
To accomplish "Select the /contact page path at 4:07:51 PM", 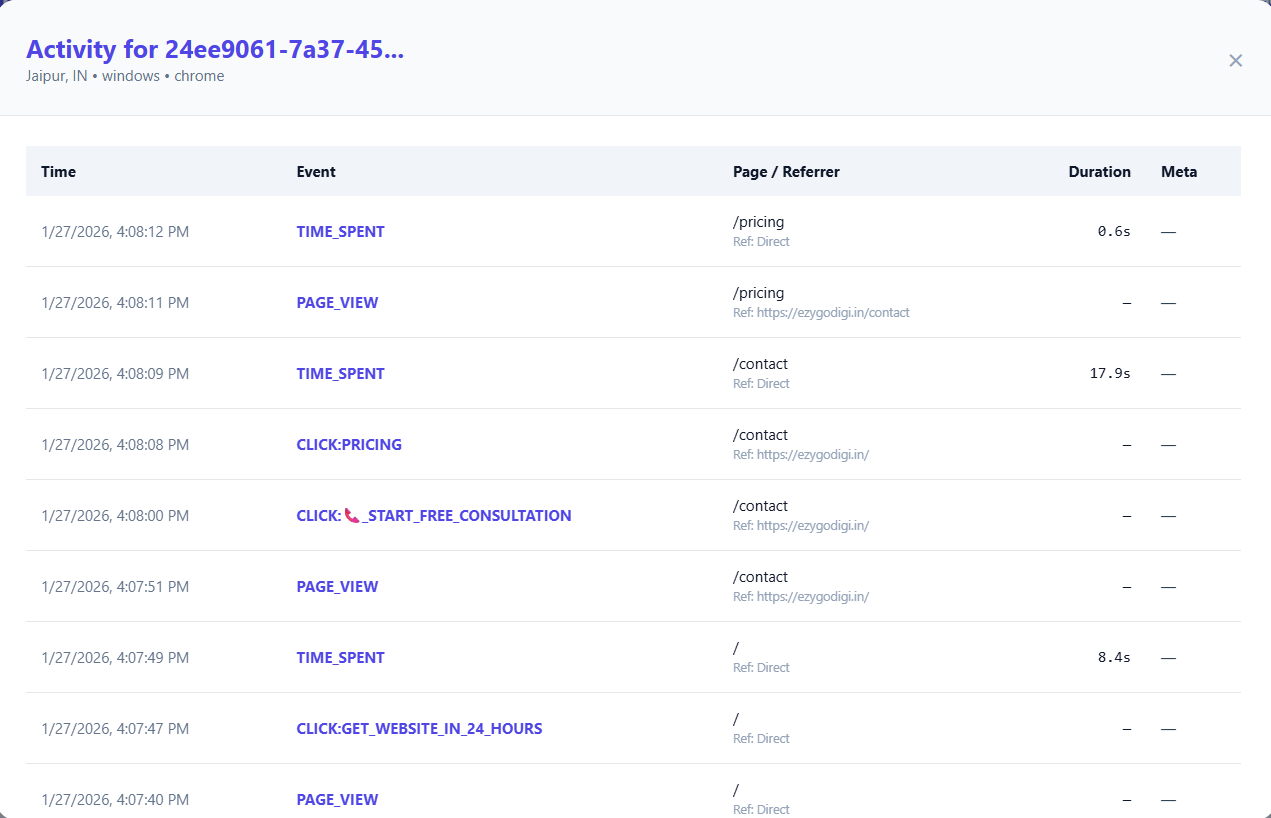I will 760,576.
